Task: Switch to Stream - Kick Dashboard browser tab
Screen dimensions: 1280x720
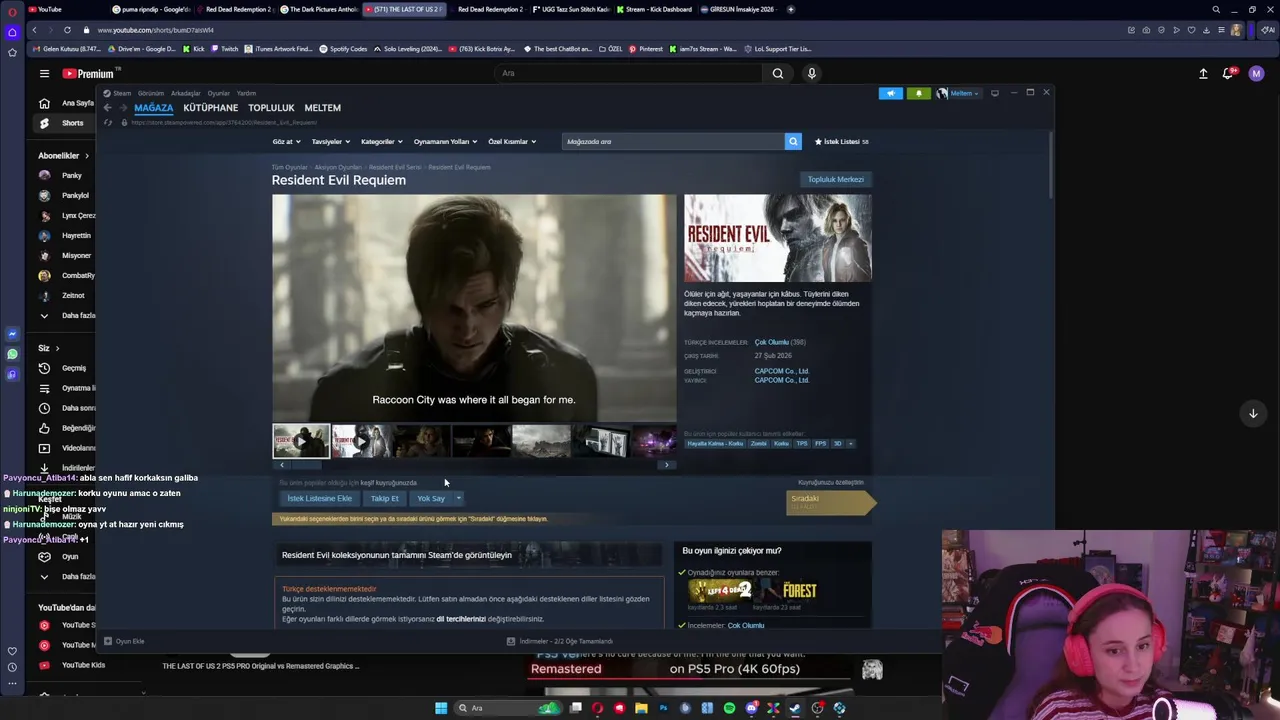Action: 653,9
